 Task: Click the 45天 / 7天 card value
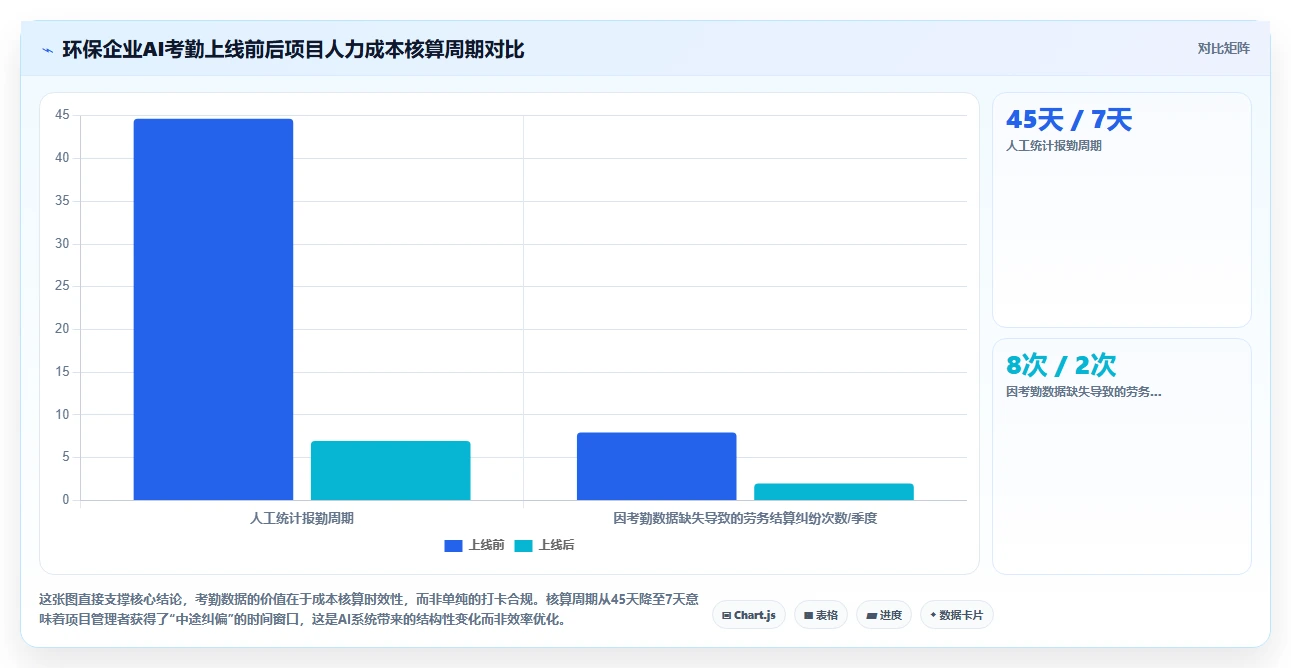(1069, 120)
